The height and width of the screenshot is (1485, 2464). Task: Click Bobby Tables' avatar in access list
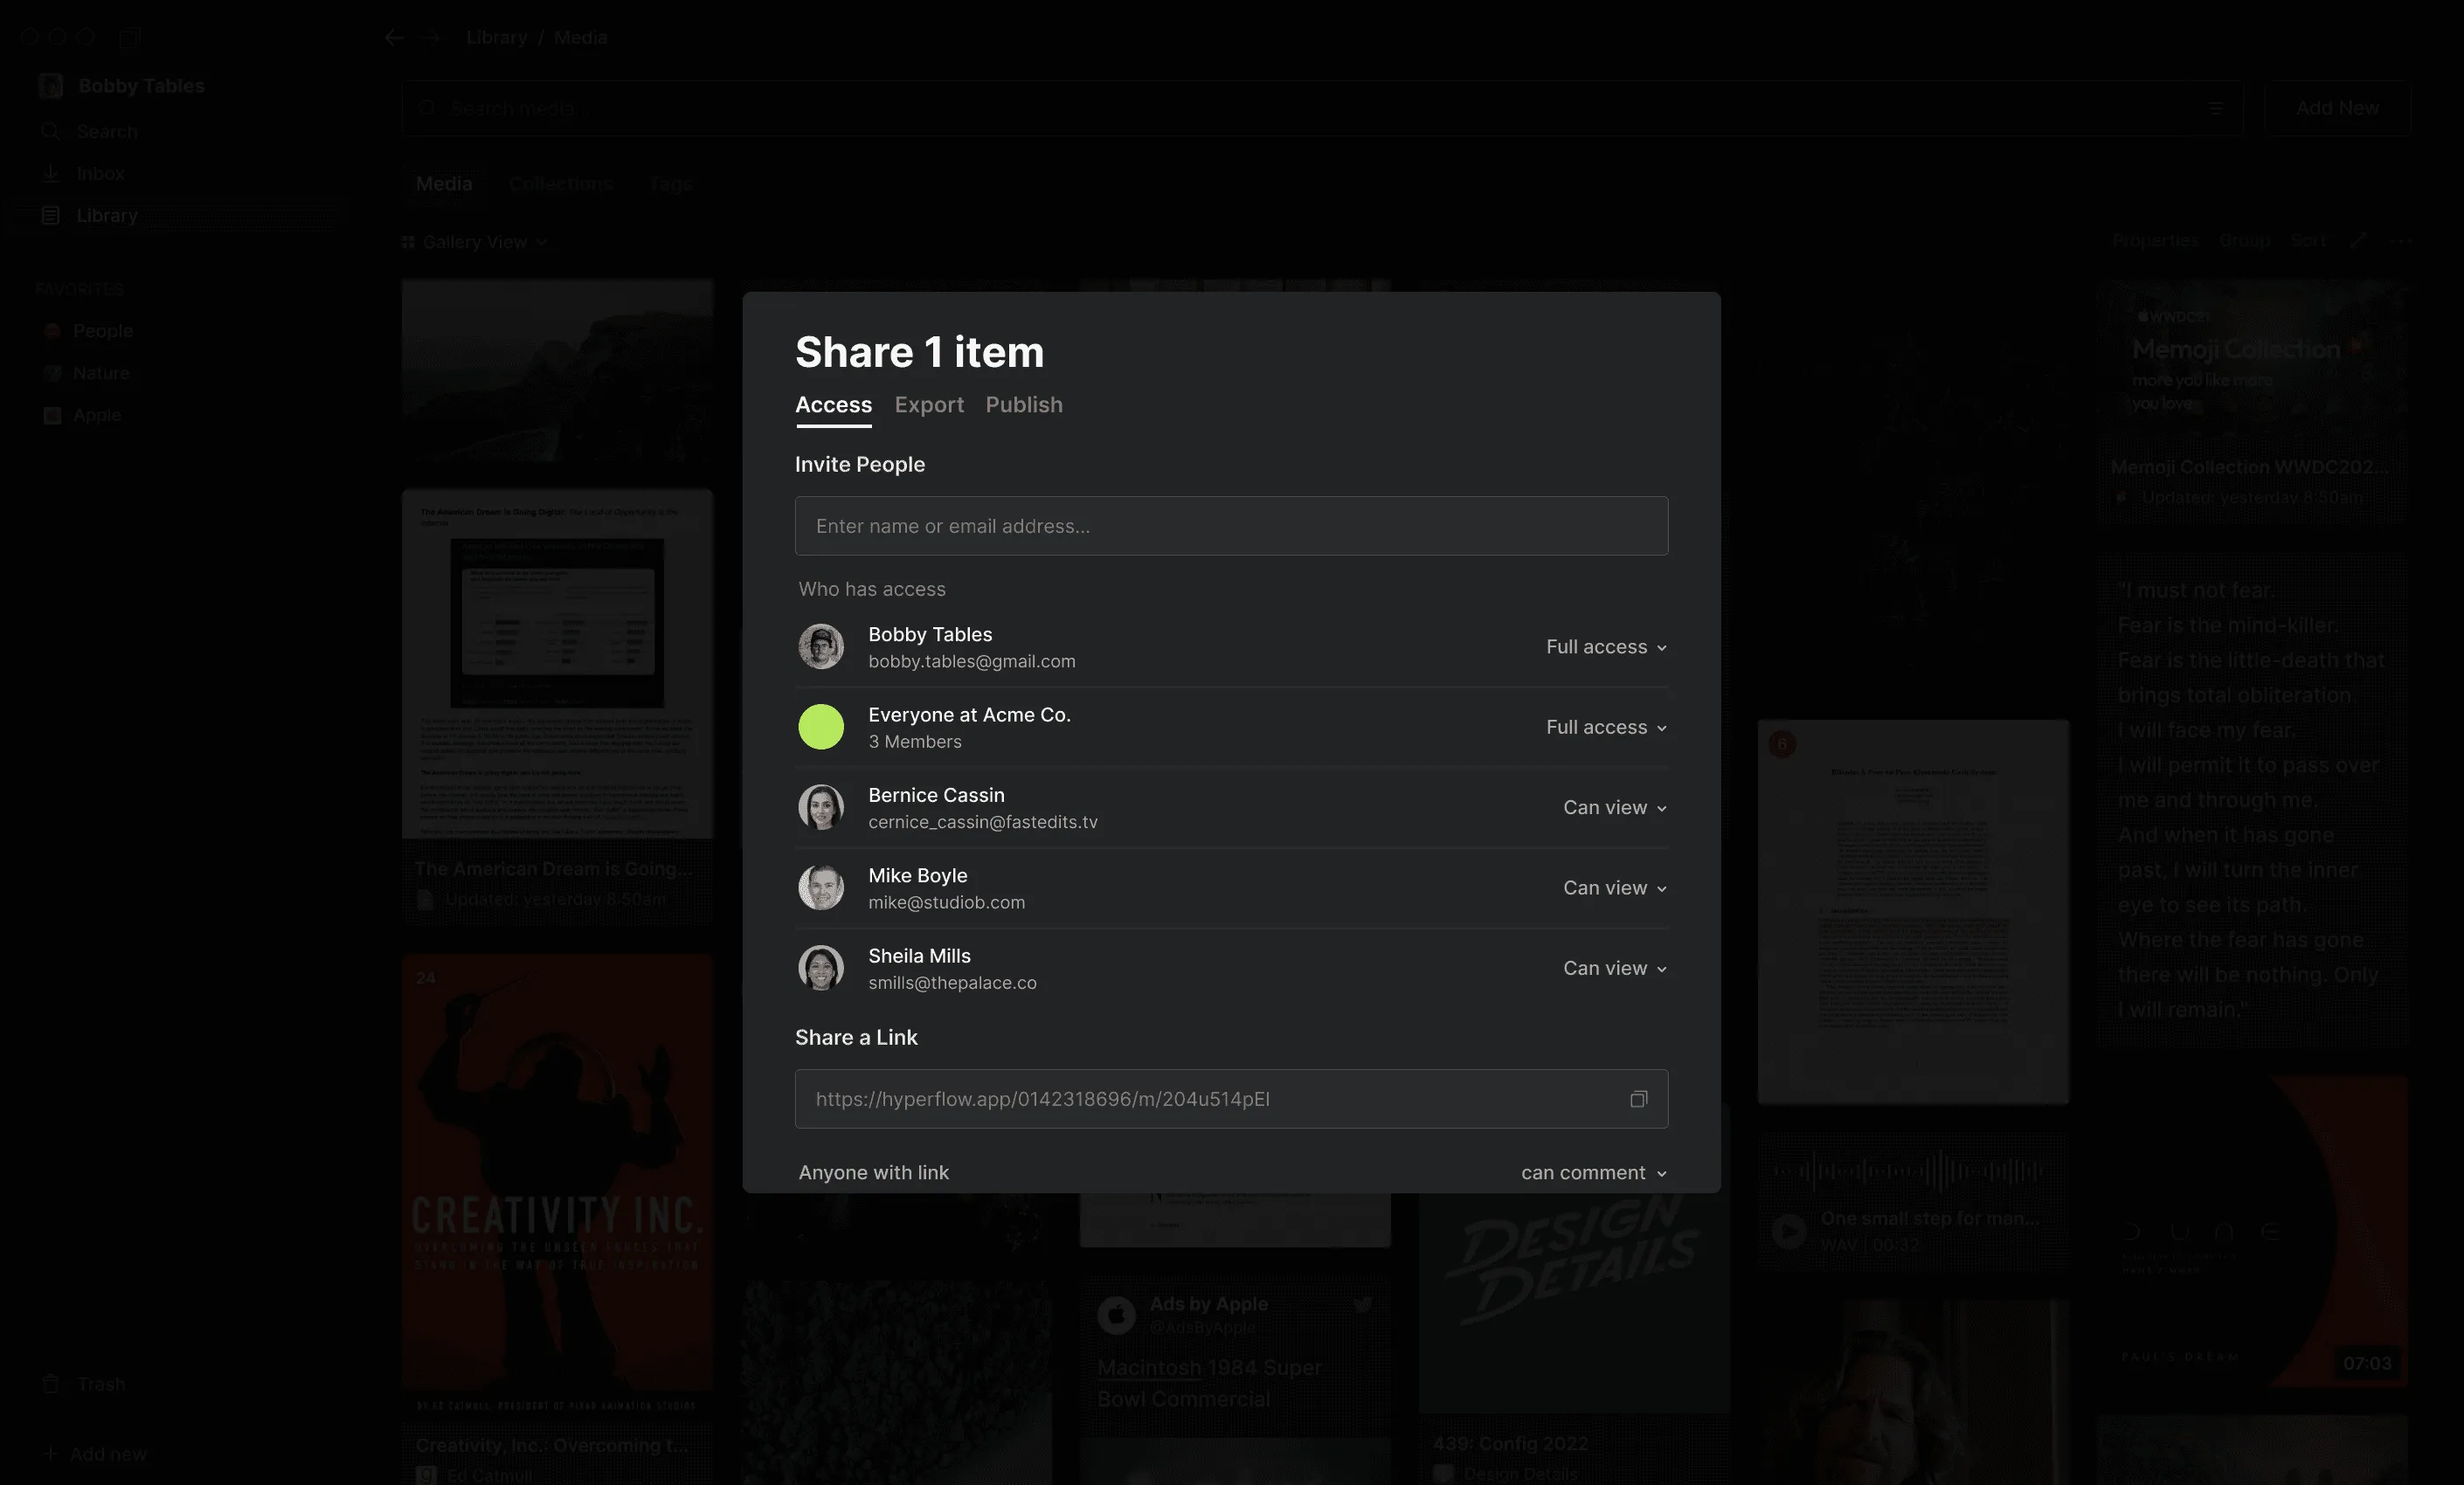point(821,647)
